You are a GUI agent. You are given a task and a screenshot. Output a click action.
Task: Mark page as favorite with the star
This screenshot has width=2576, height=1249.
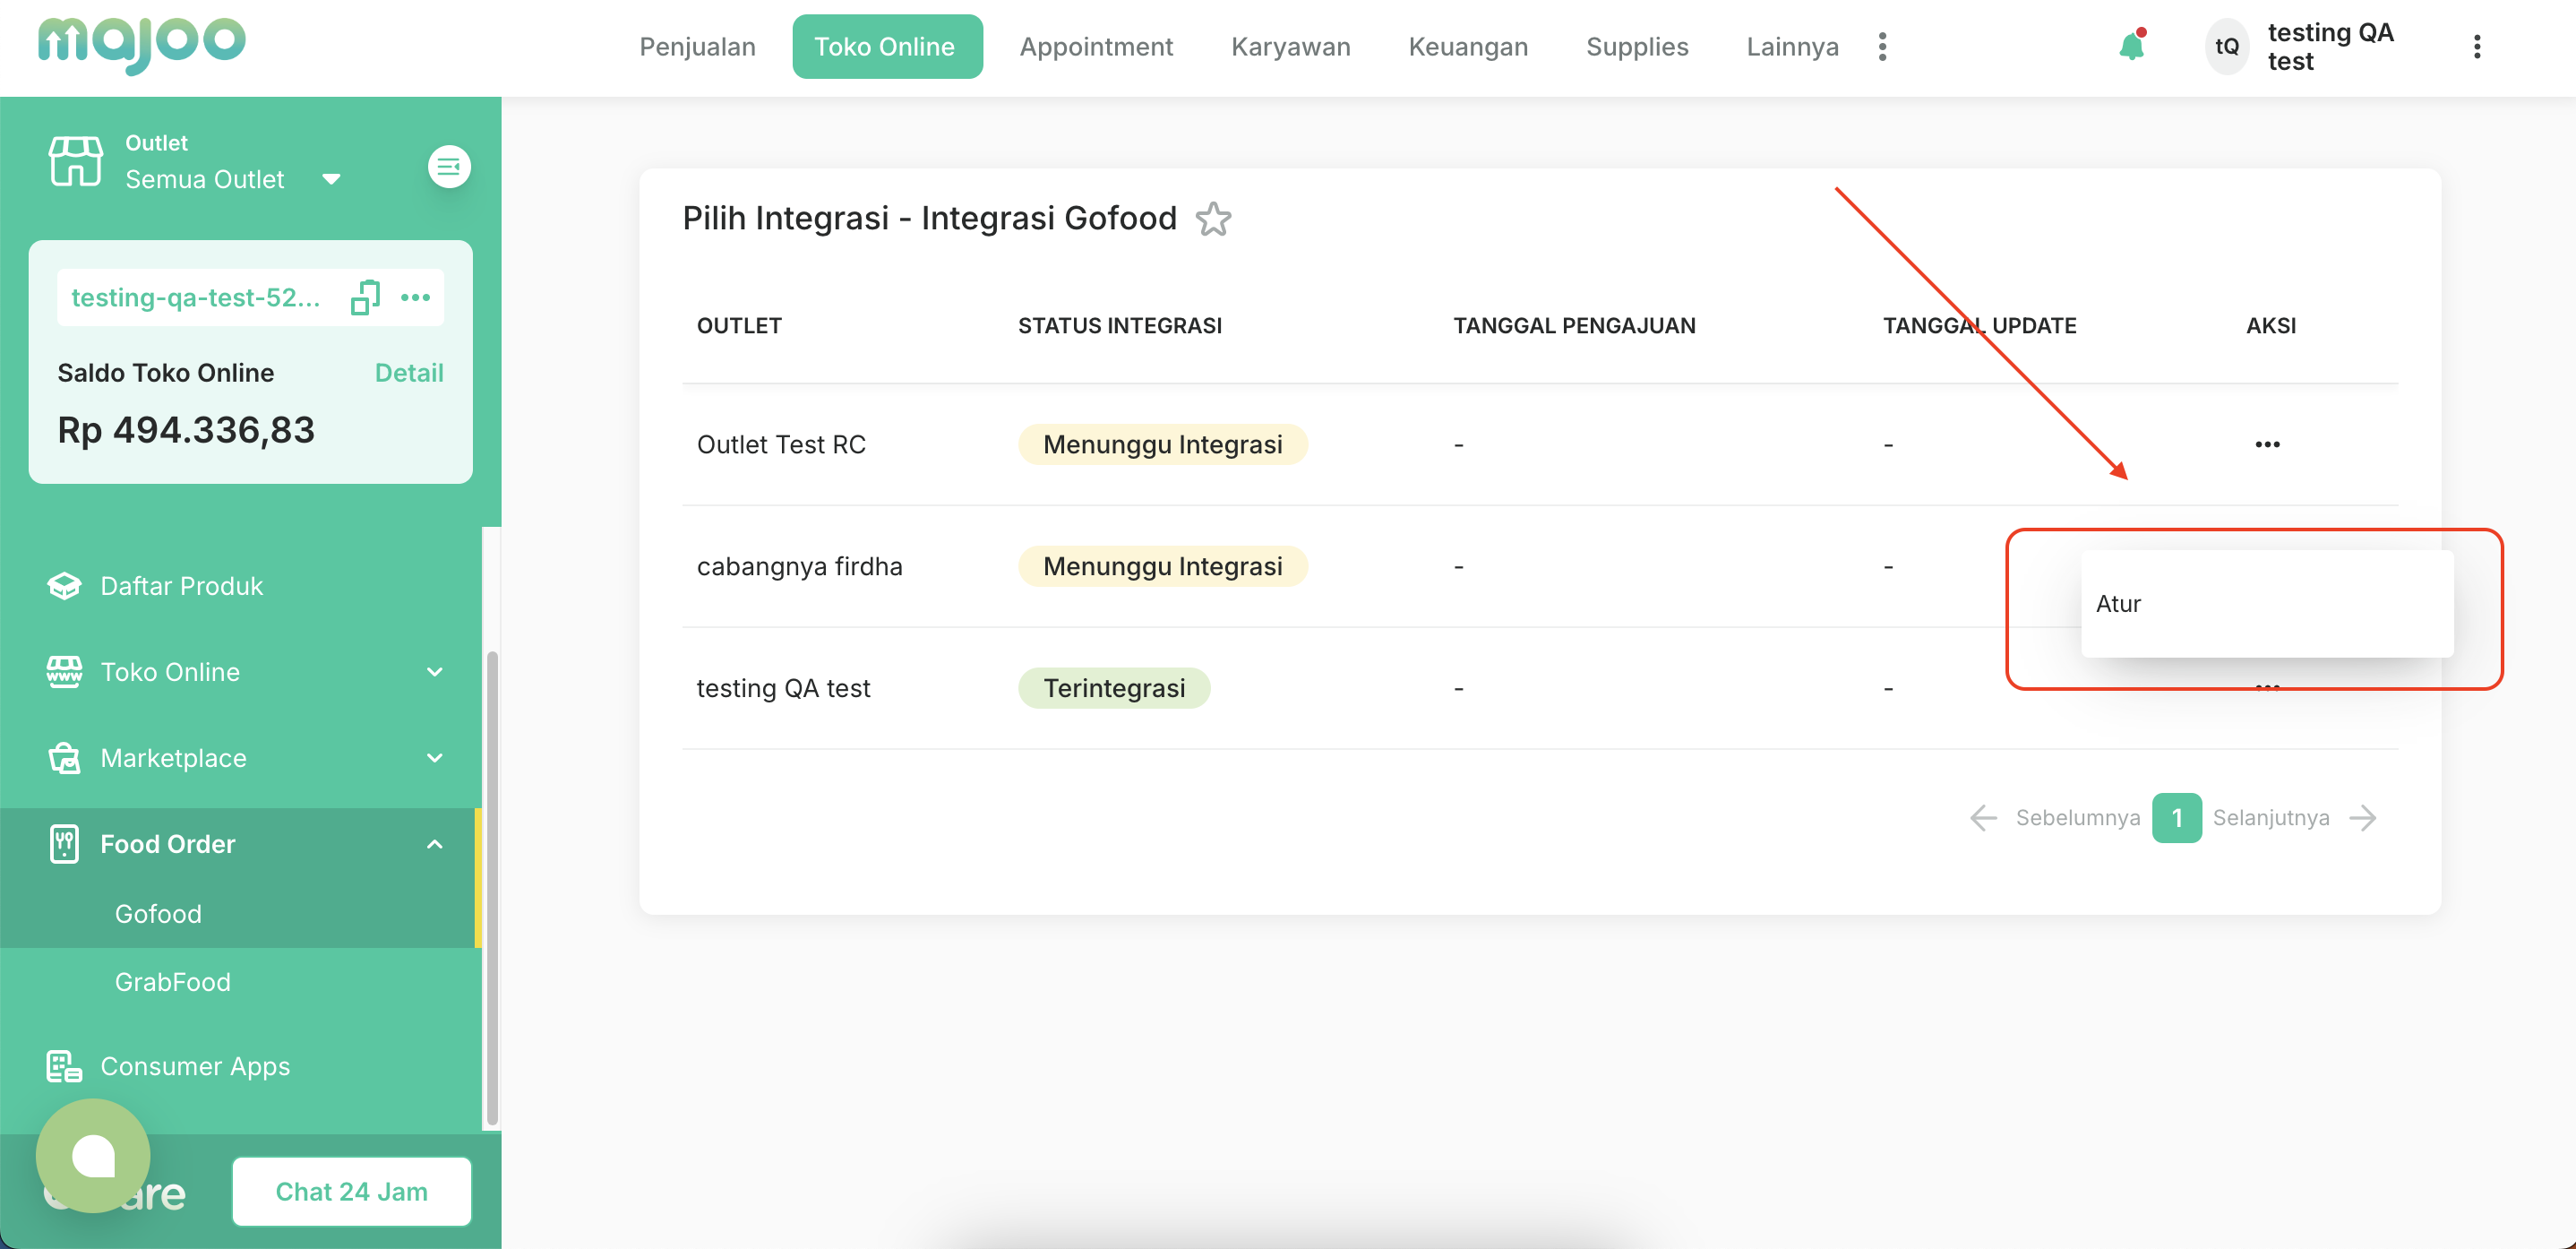tap(1213, 218)
